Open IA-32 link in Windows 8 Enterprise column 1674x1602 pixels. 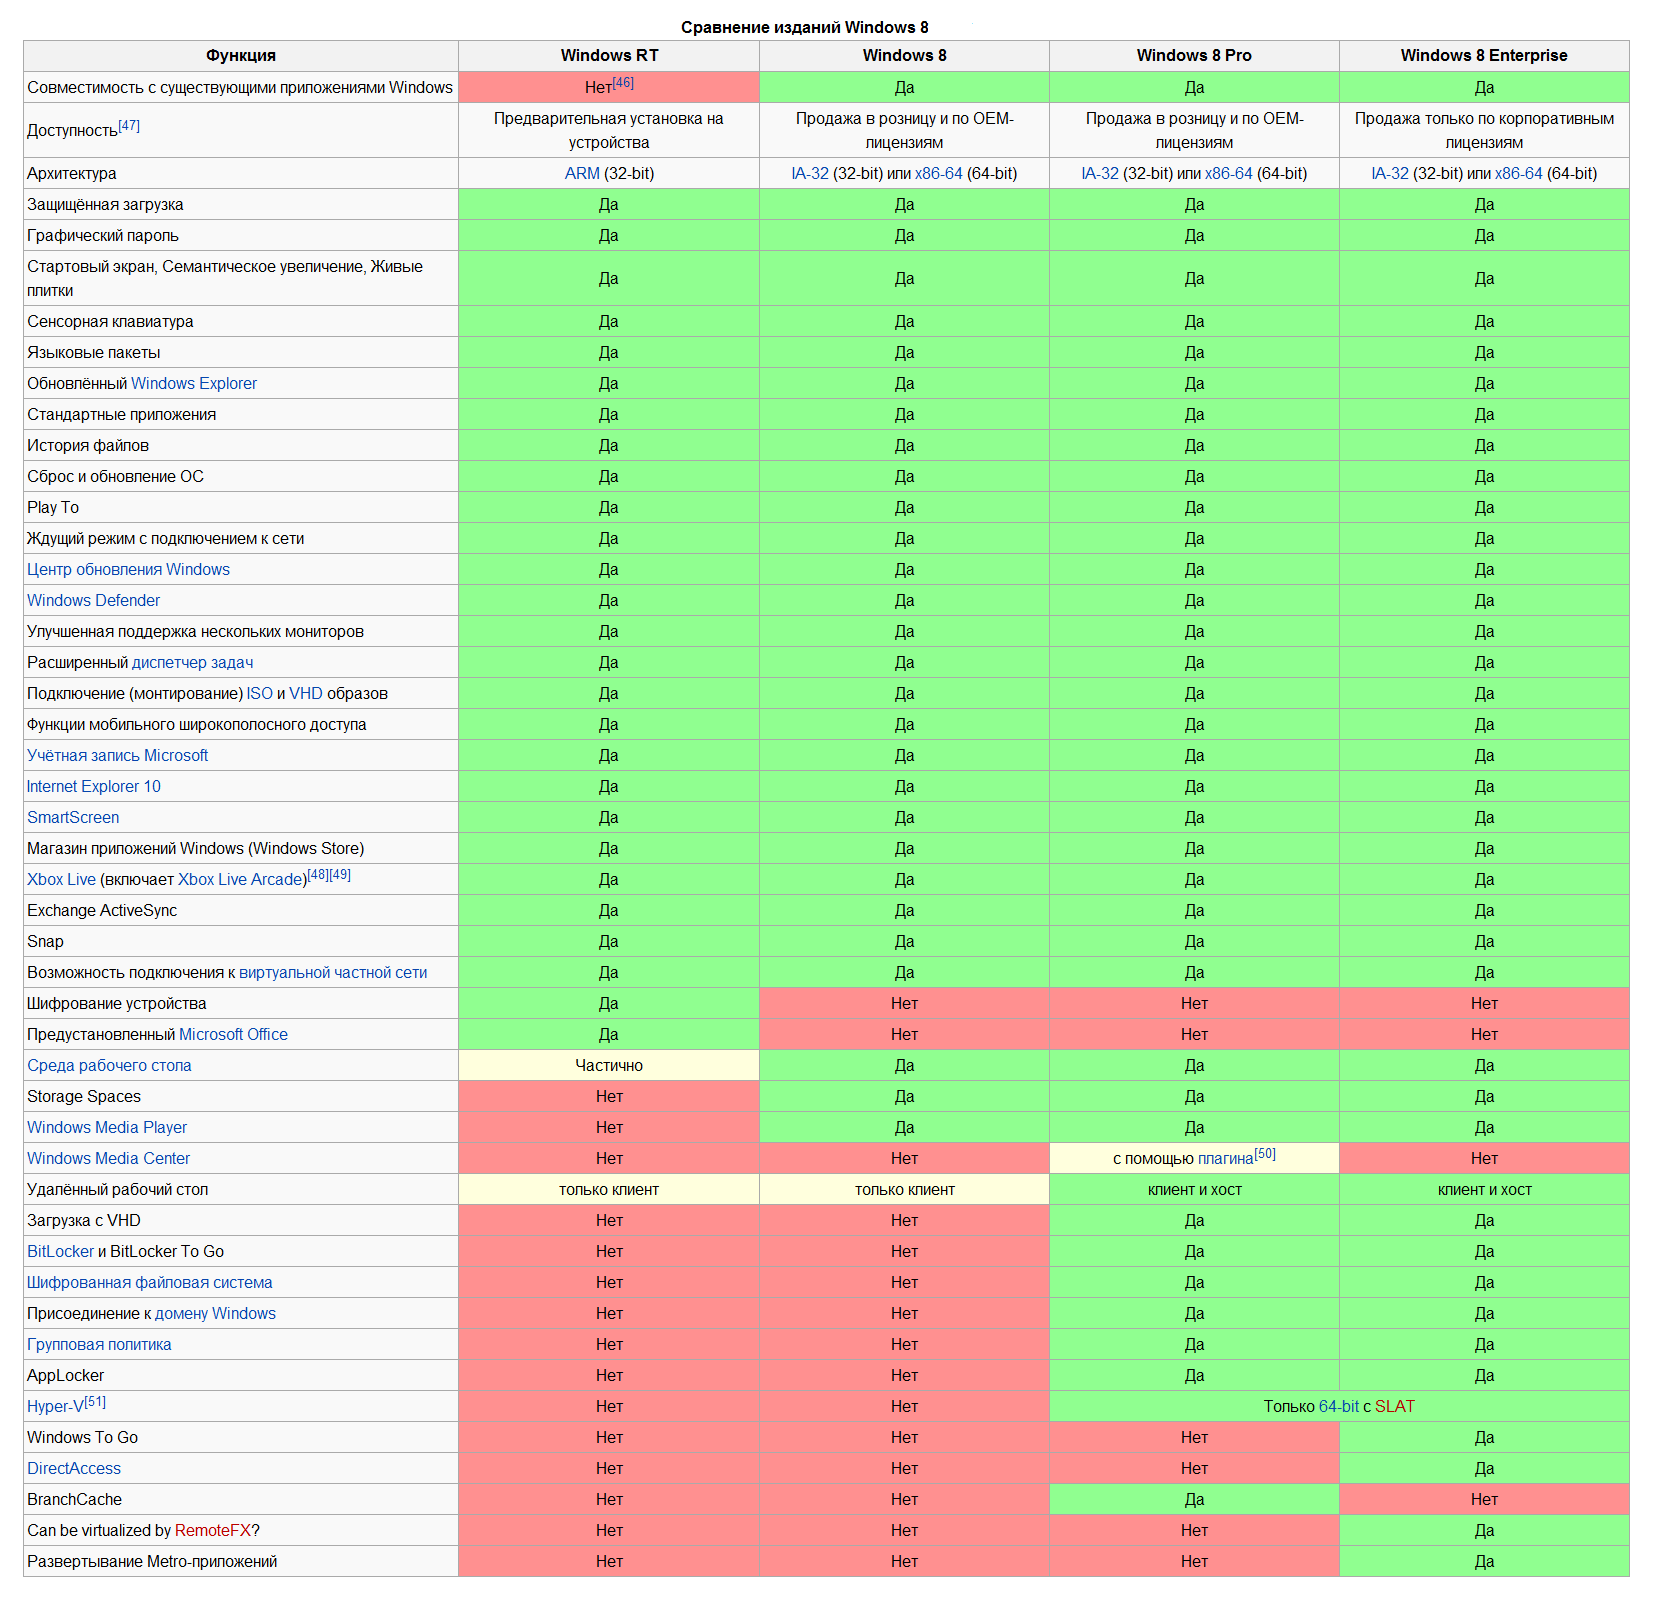tap(1390, 173)
